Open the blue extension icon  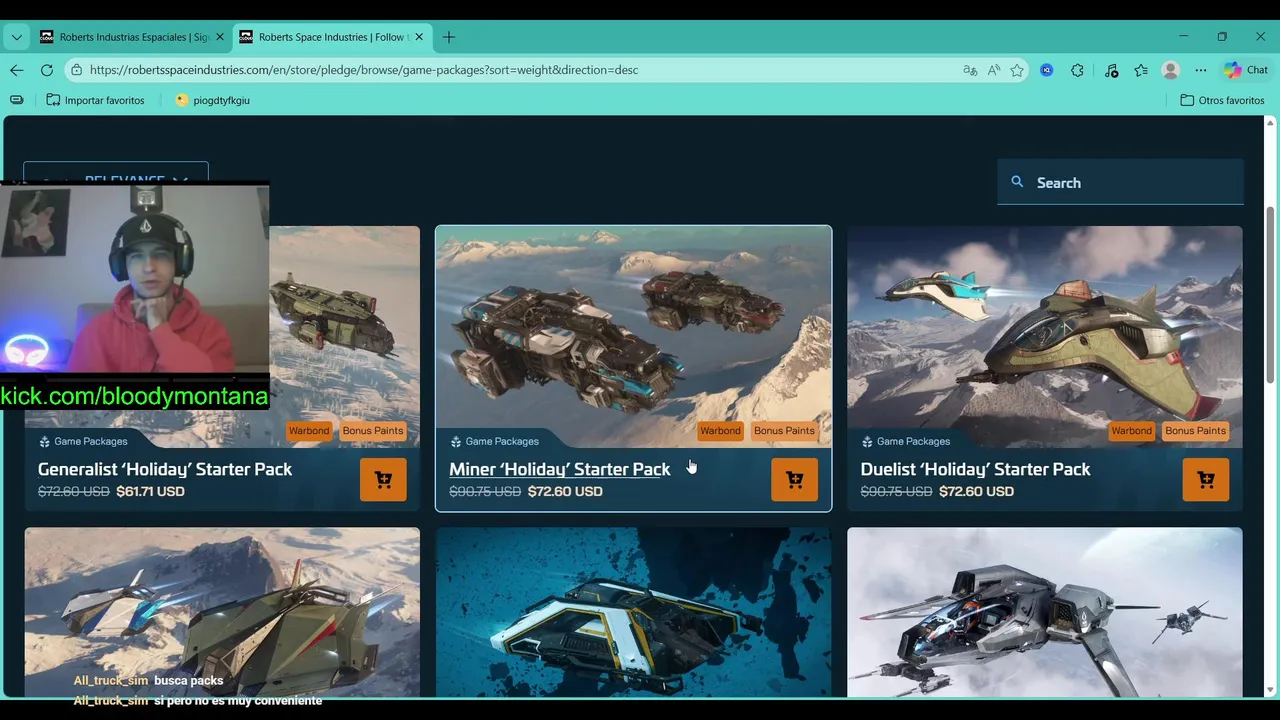[x=1047, y=70]
